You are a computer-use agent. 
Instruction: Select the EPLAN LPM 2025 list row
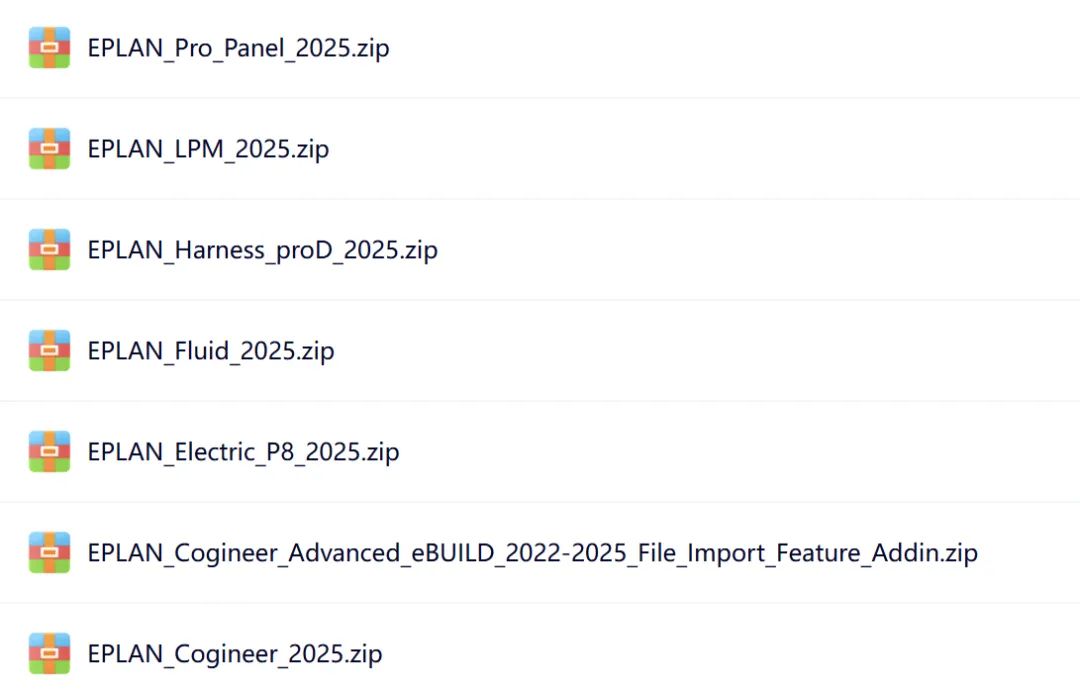(x=700, y=149)
